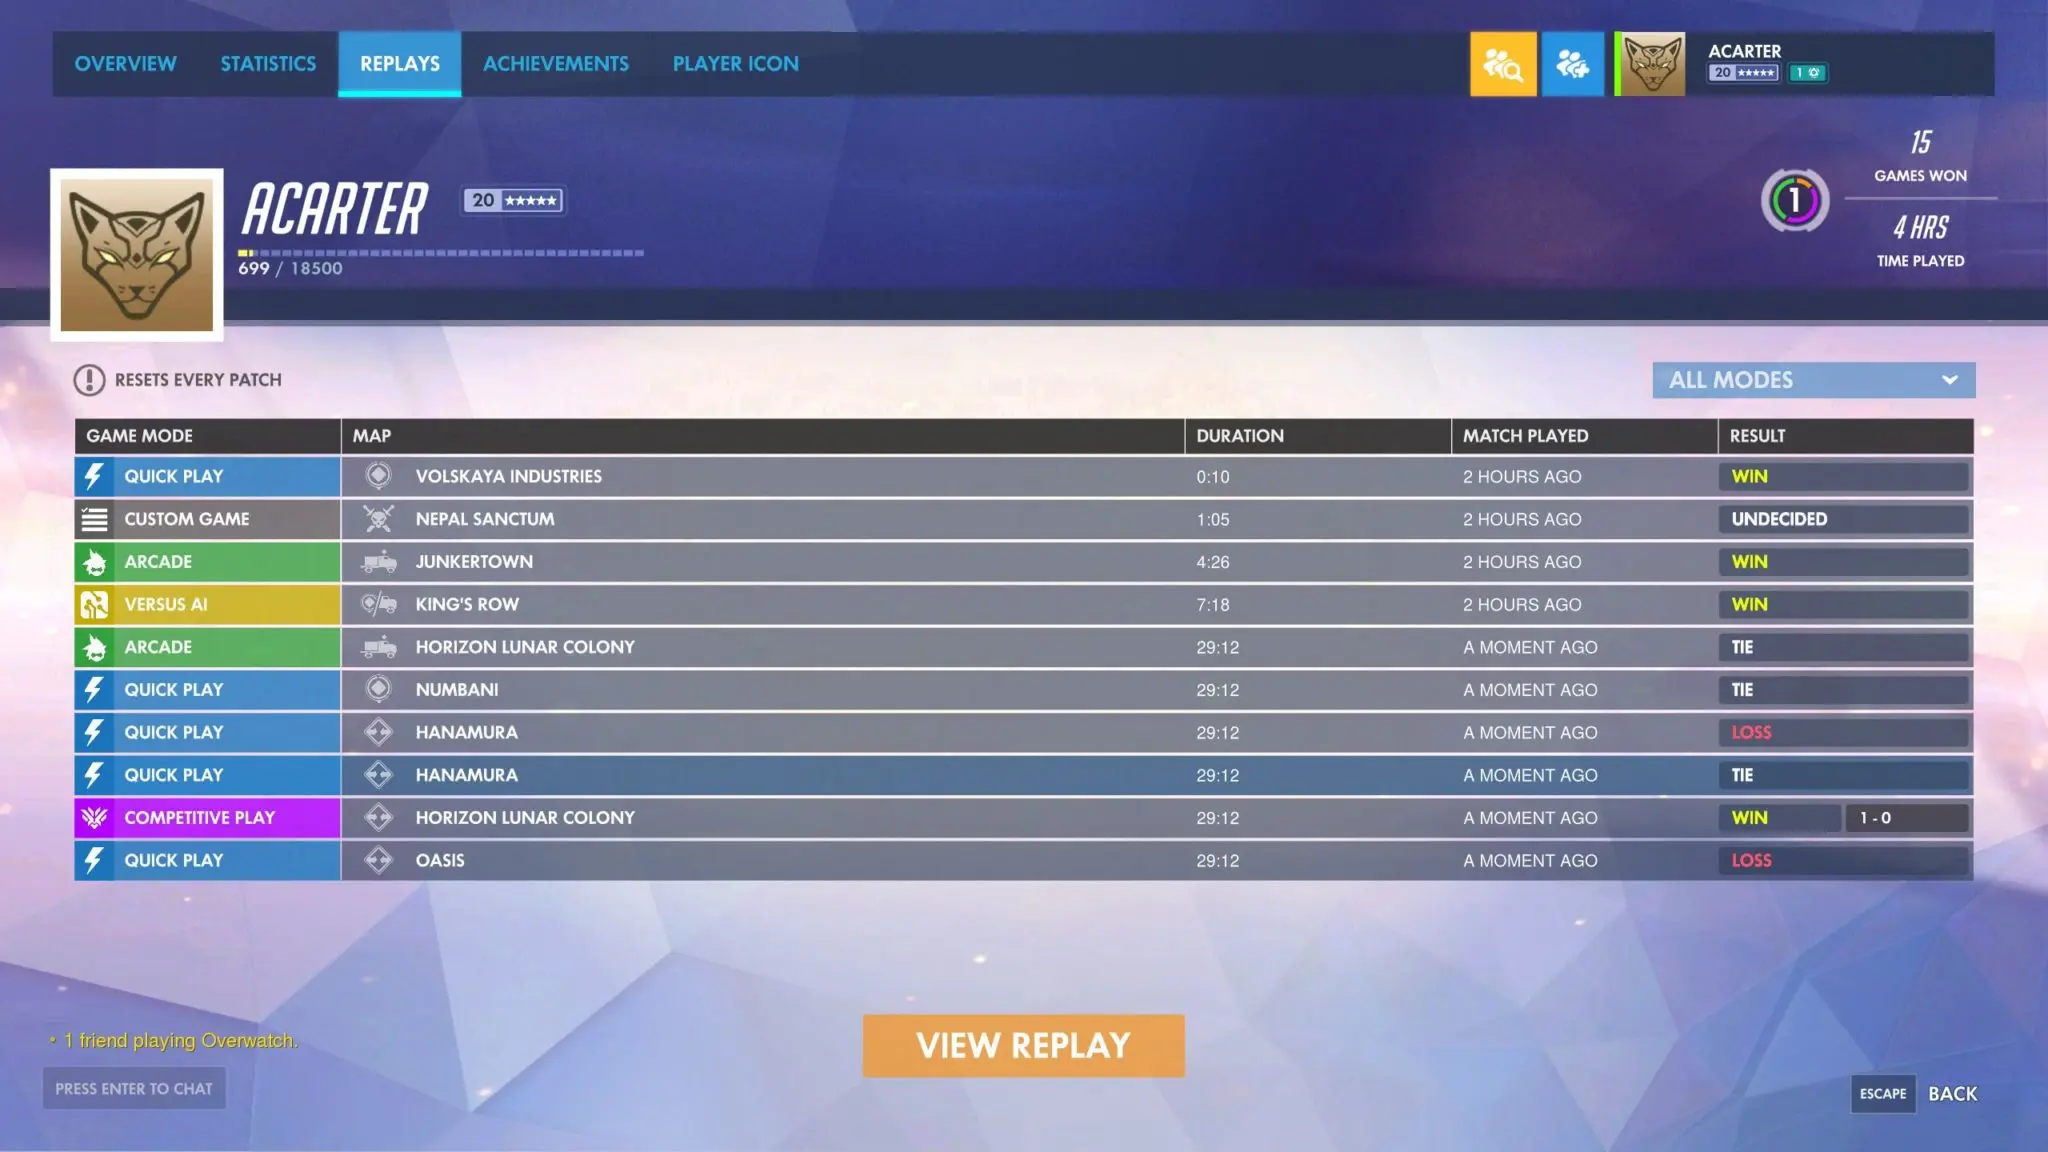Click the BACK button
The height and width of the screenshot is (1152, 2048).
point(1952,1092)
